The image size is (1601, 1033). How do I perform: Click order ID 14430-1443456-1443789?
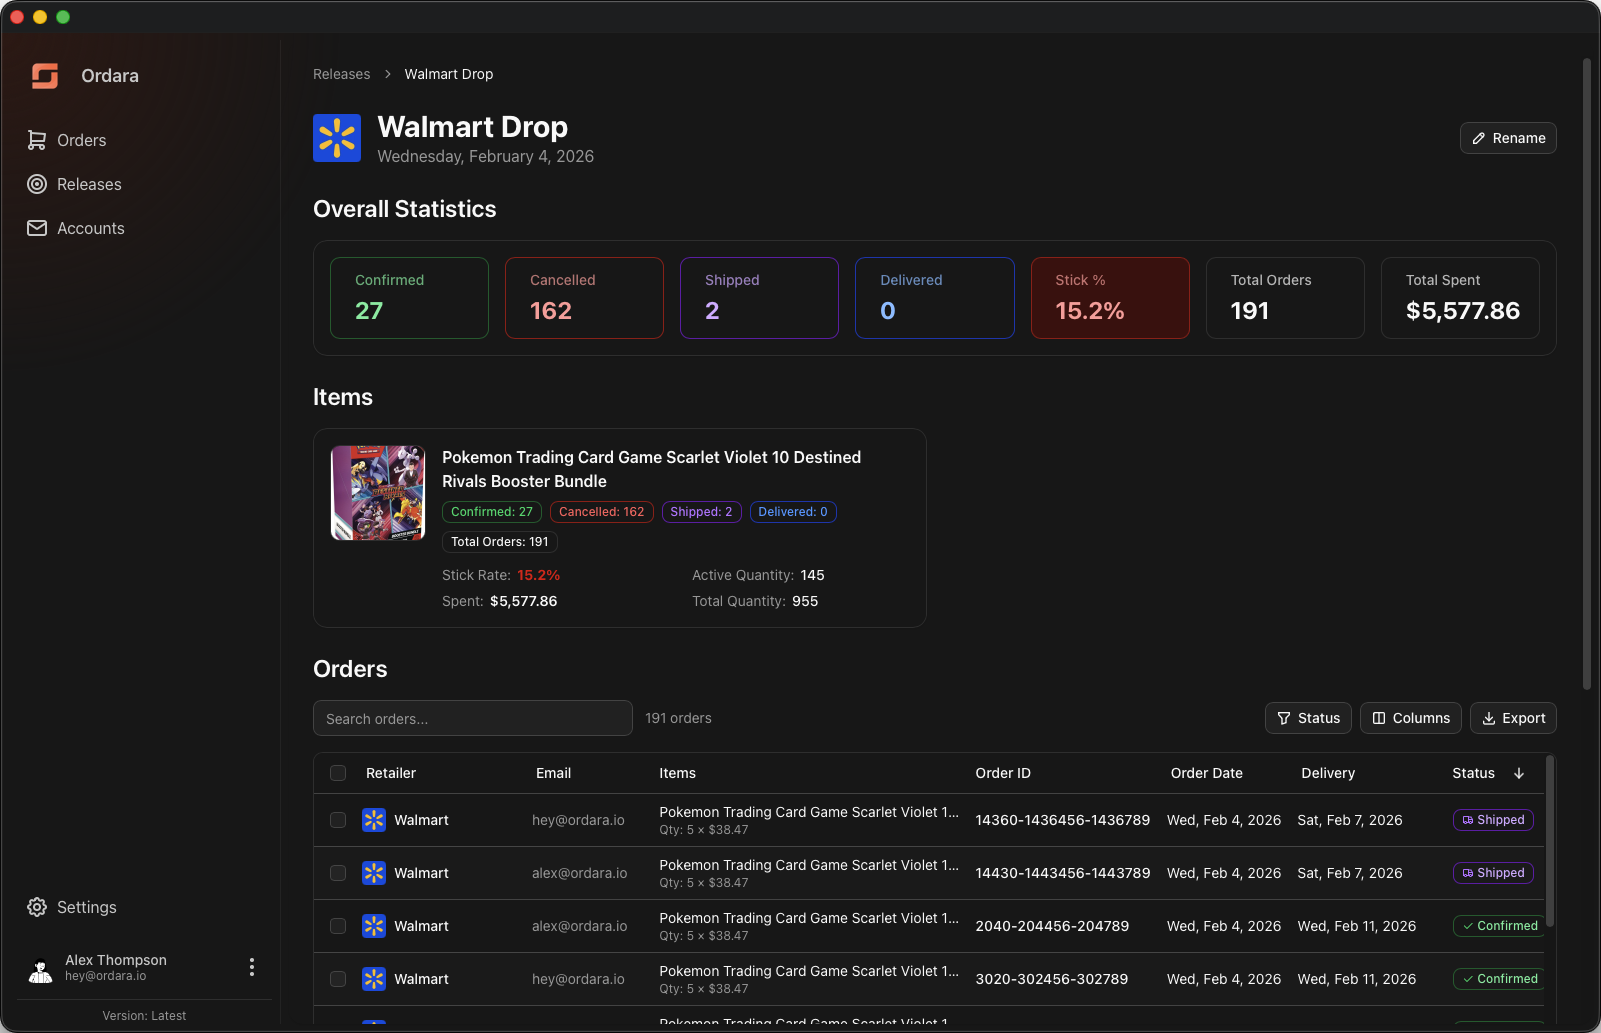pyautogui.click(x=1063, y=873)
